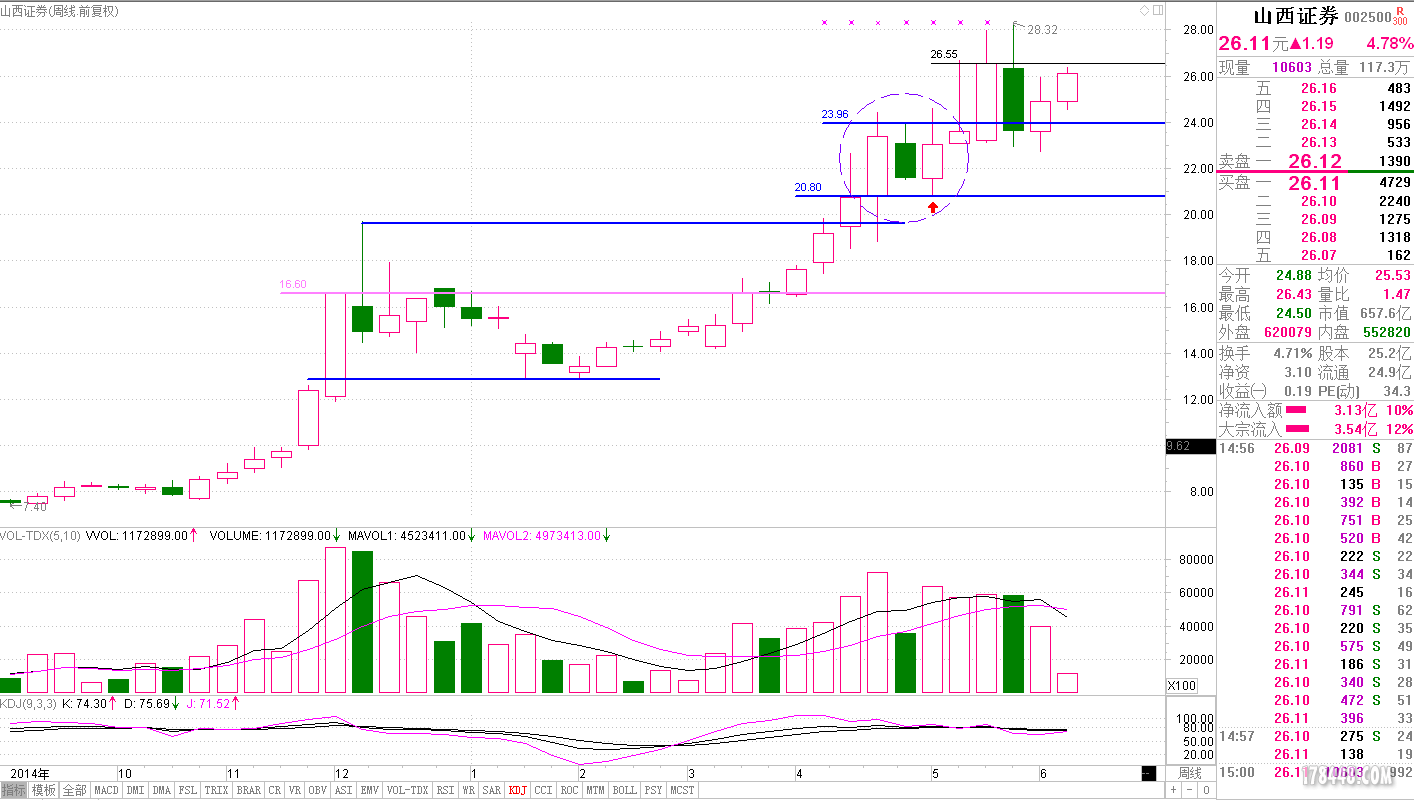
Task: Click the 23.96 price level label
Action: tap(835, 114)
